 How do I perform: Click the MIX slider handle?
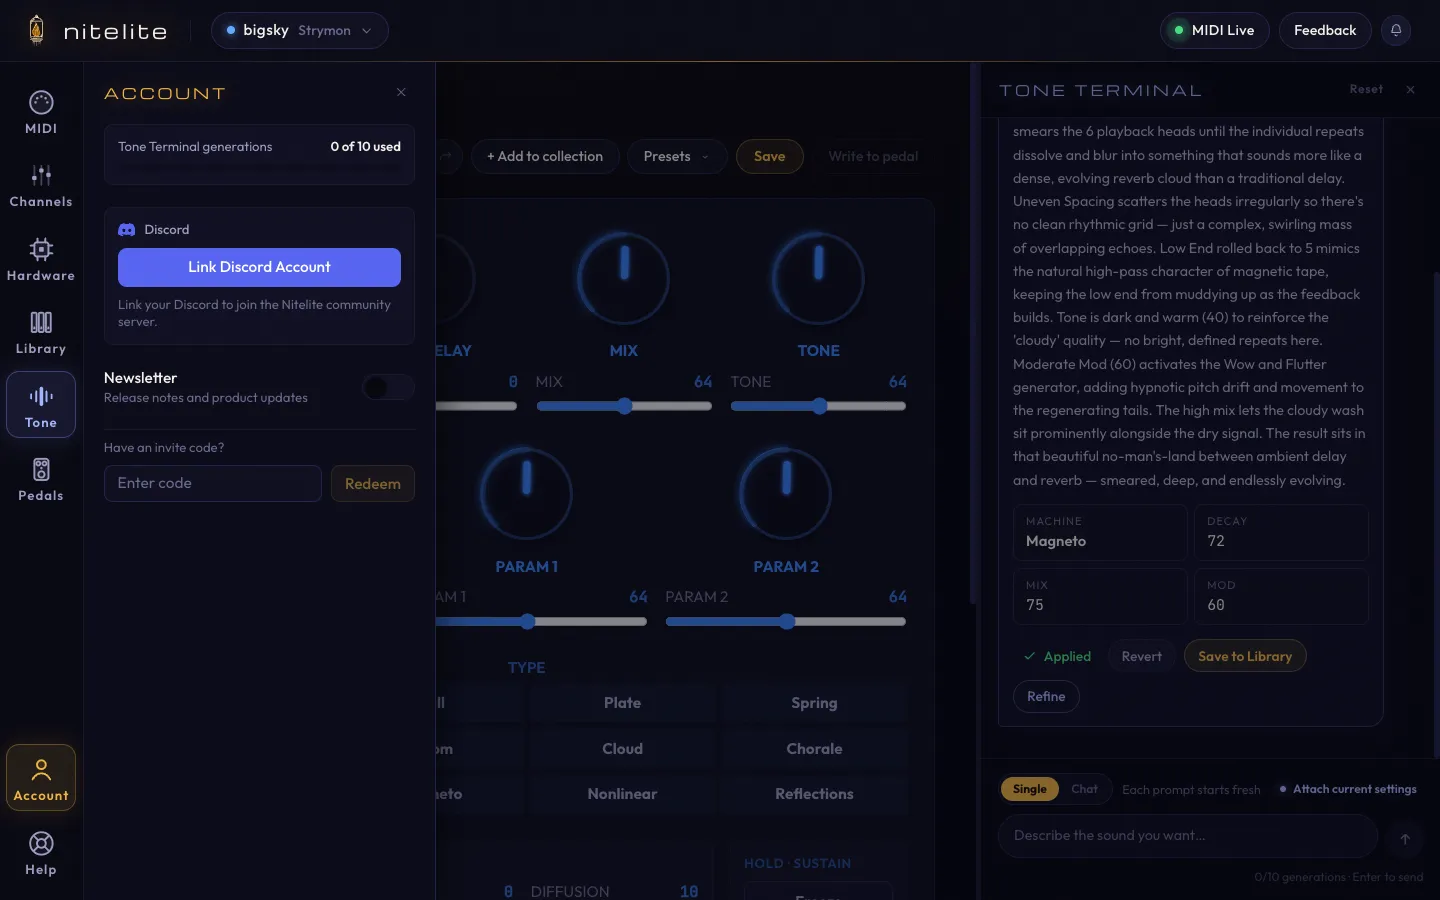pyautogui.click(x=625, y=406)
